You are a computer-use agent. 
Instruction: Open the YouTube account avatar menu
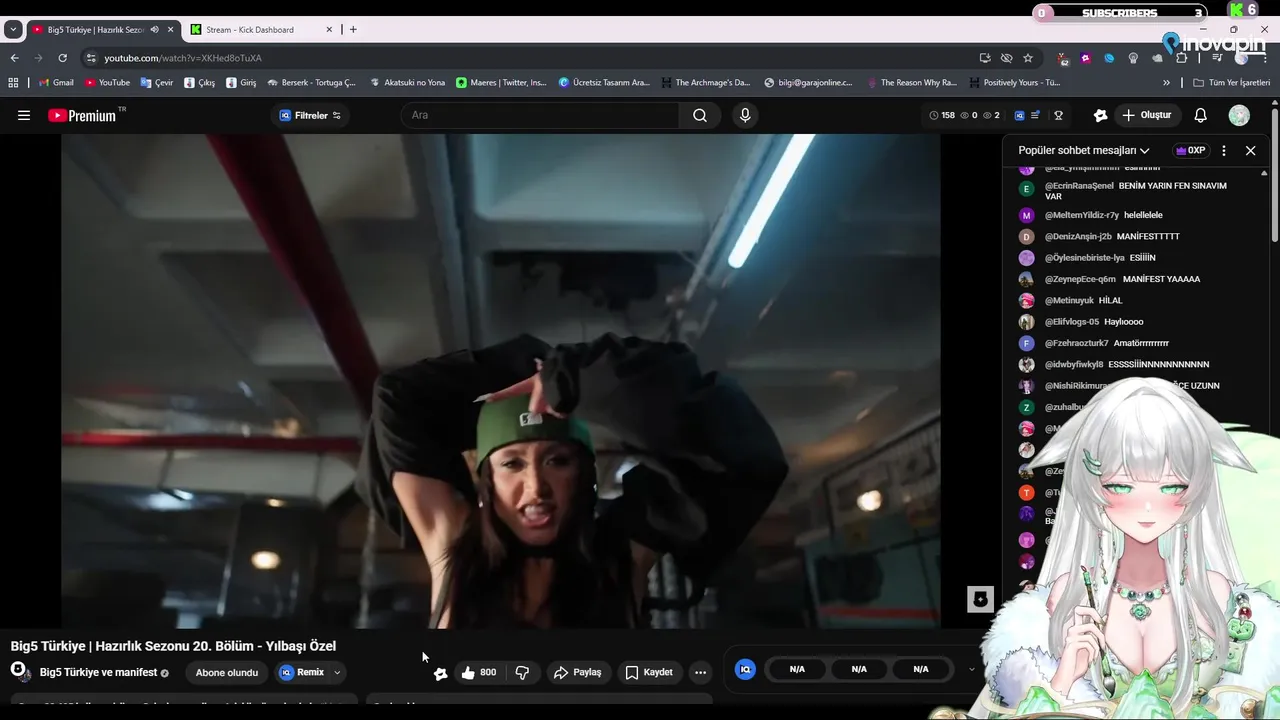[1239, 115]
